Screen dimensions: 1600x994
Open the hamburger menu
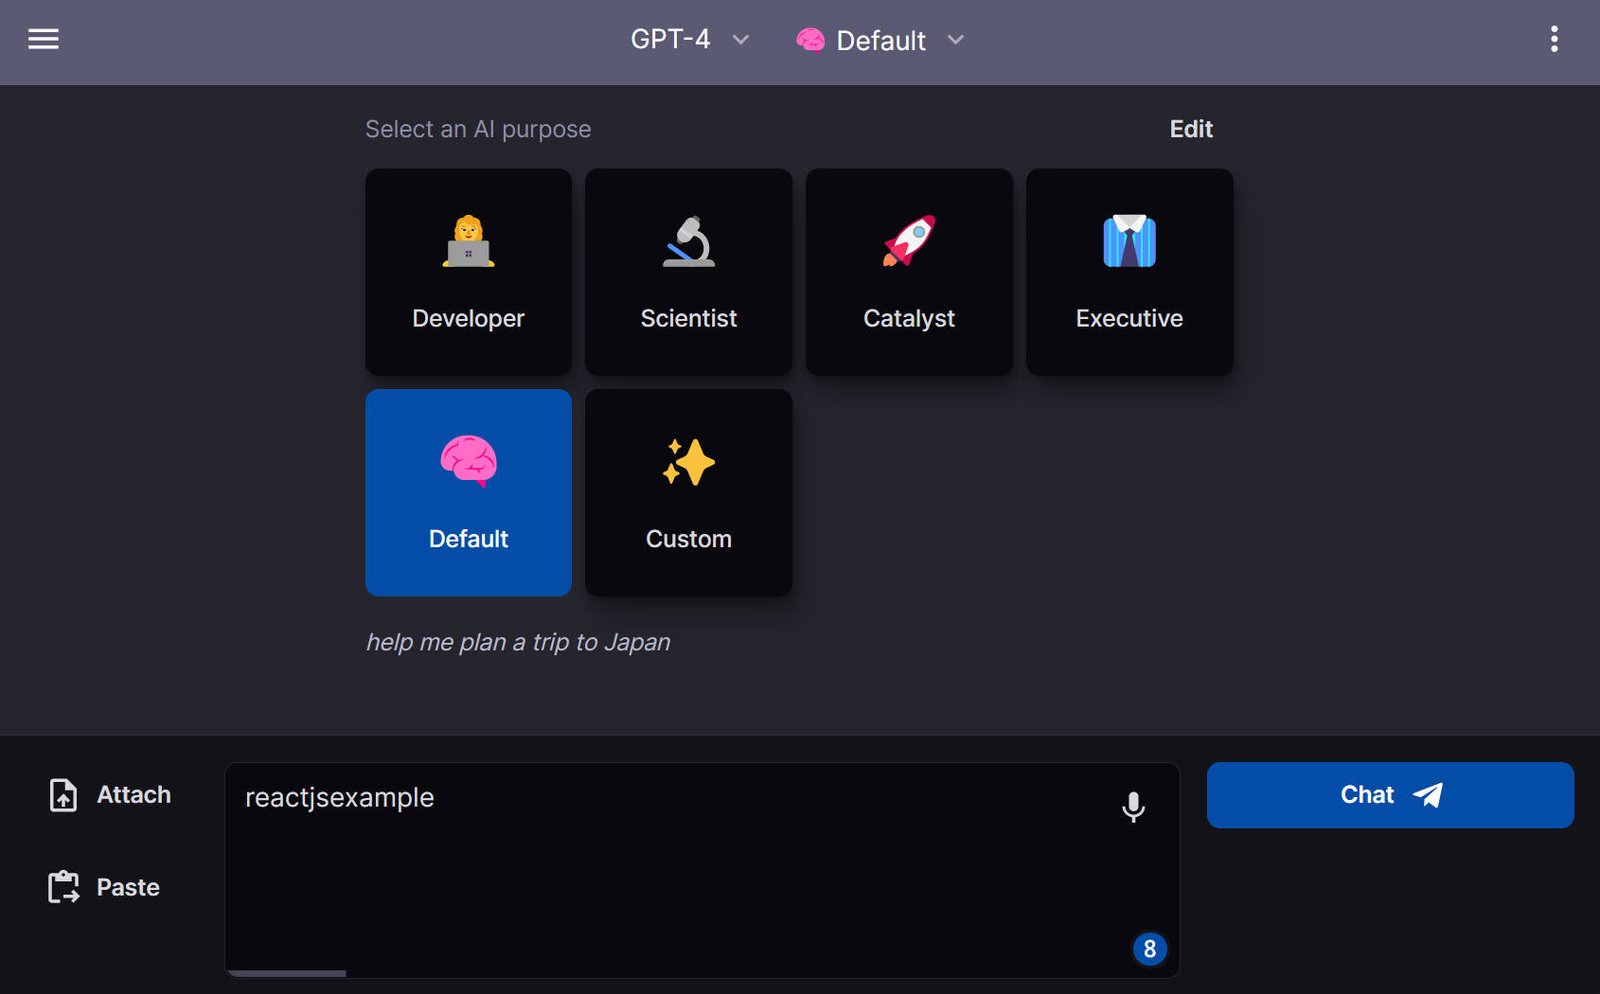(x=43, y=39)
